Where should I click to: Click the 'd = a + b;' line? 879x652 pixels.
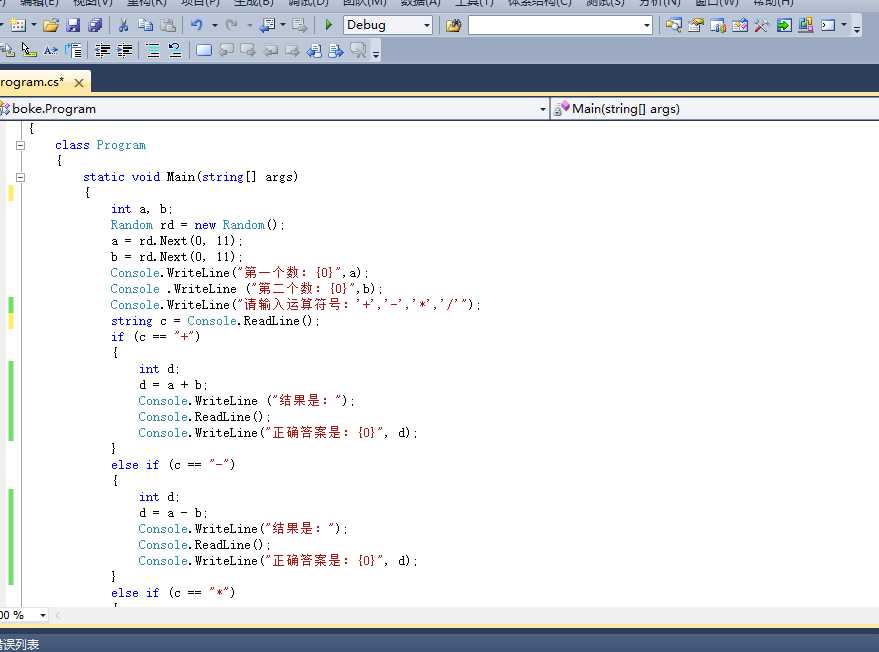click(173, 385)
